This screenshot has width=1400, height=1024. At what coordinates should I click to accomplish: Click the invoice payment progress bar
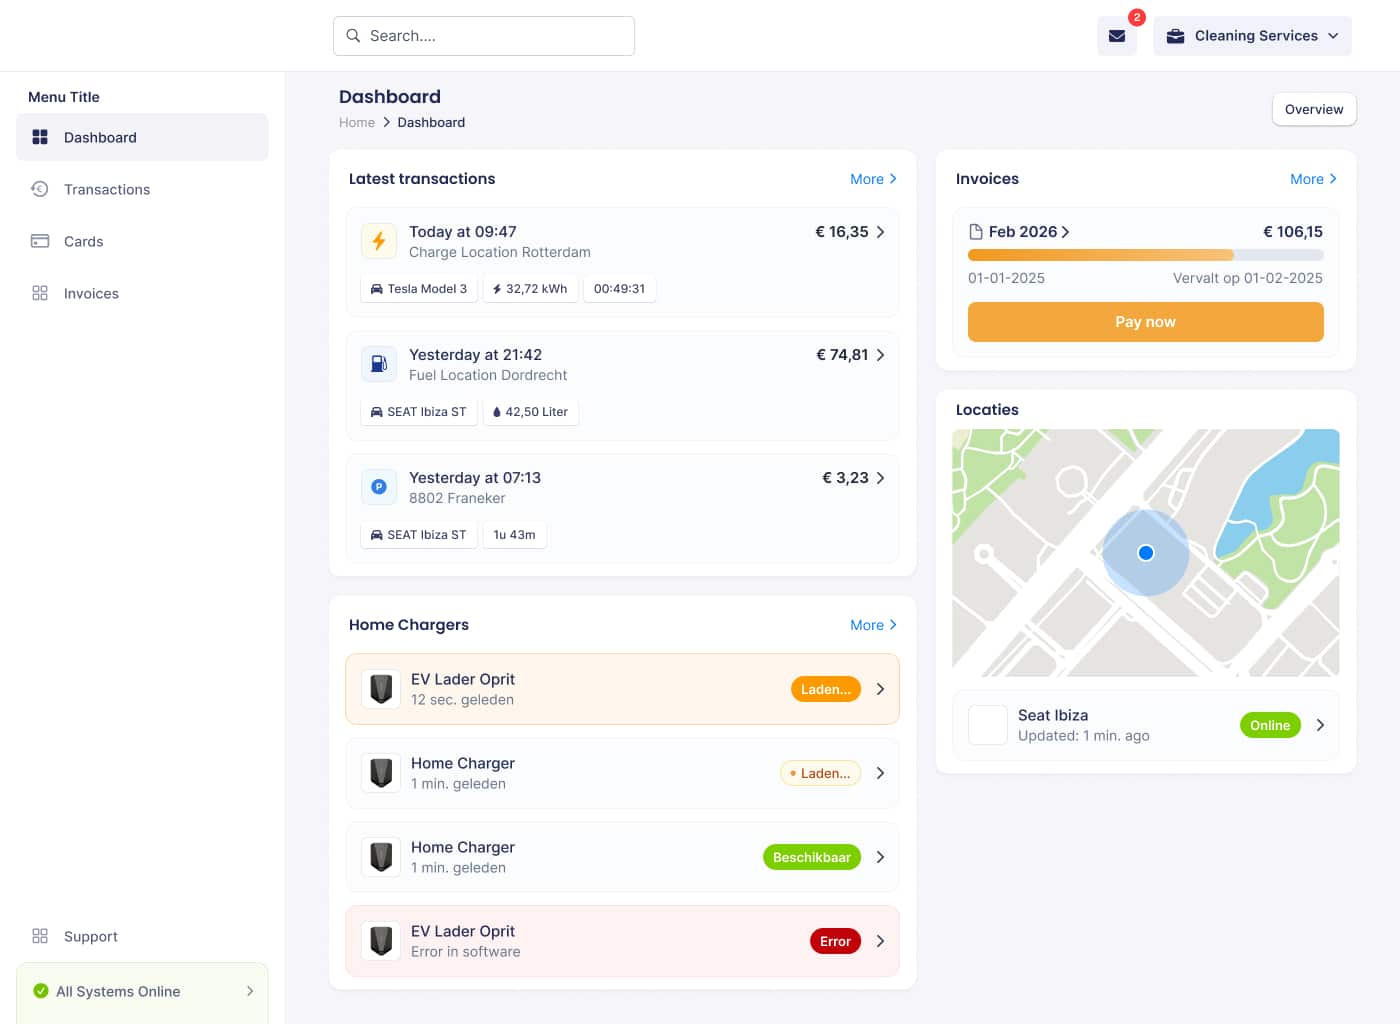pos(1145,255)
